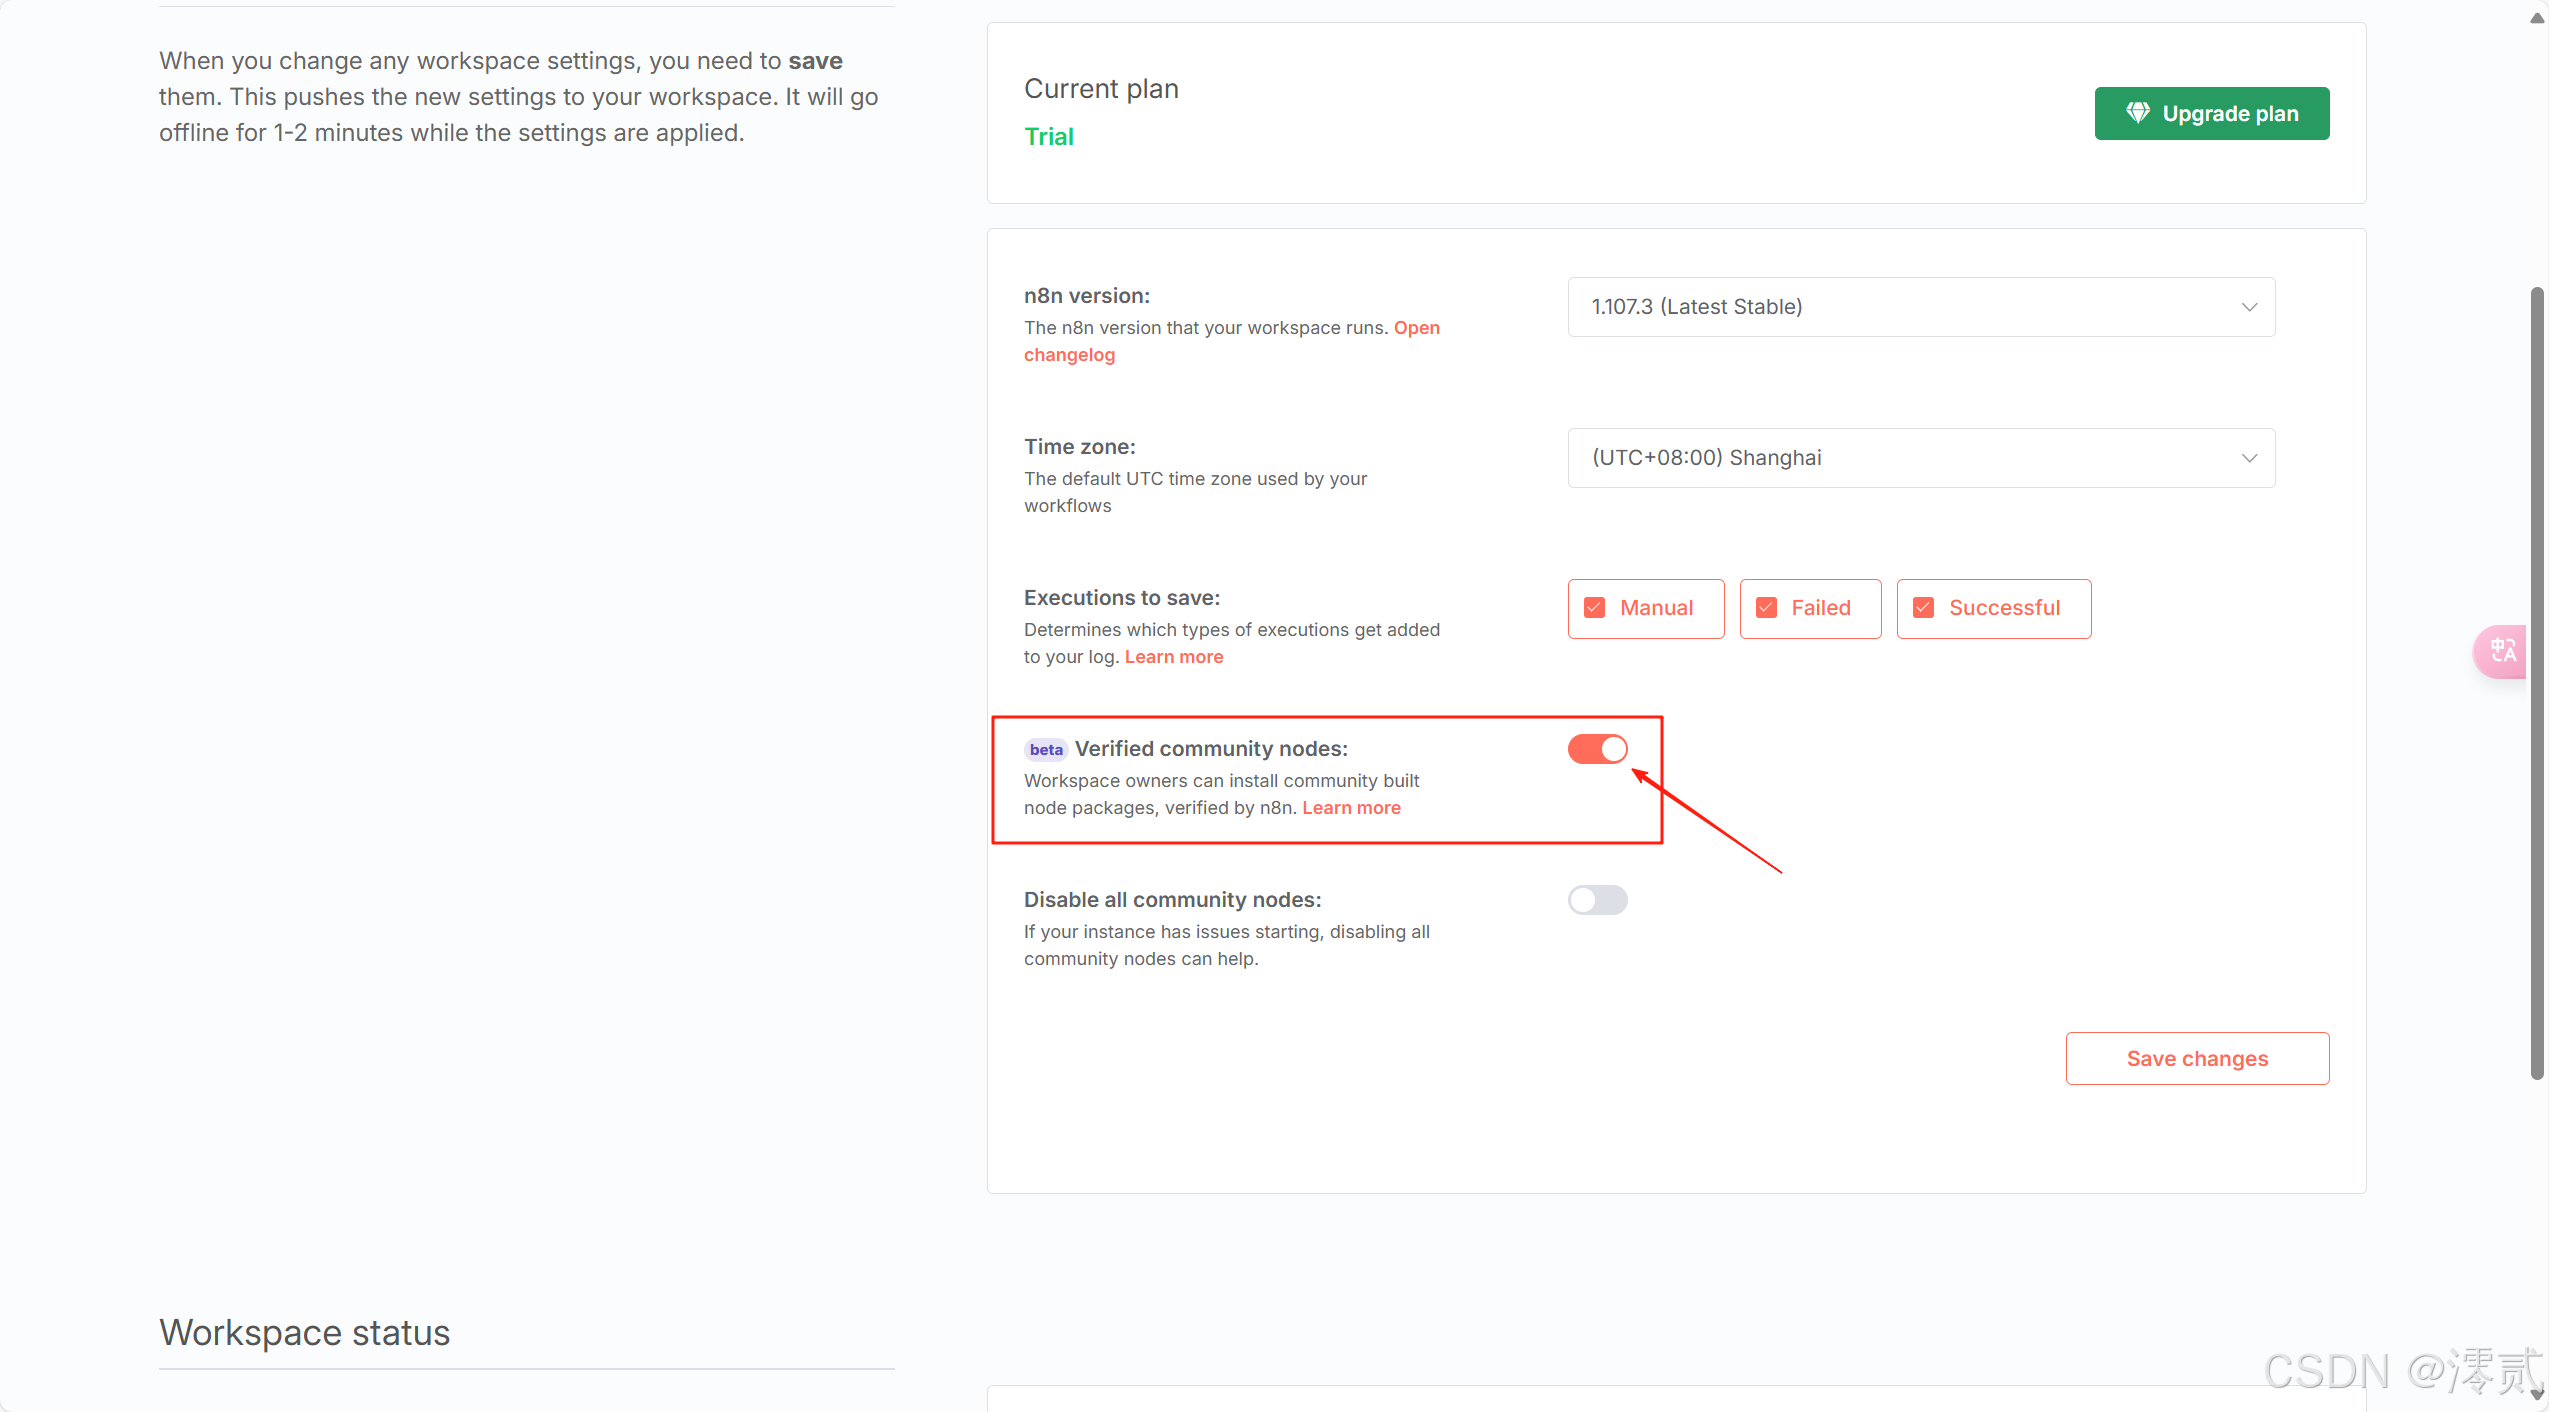Click the scrollbar up arrow
Screen dimensions: 2549x1412
[x=2537, y=18]
